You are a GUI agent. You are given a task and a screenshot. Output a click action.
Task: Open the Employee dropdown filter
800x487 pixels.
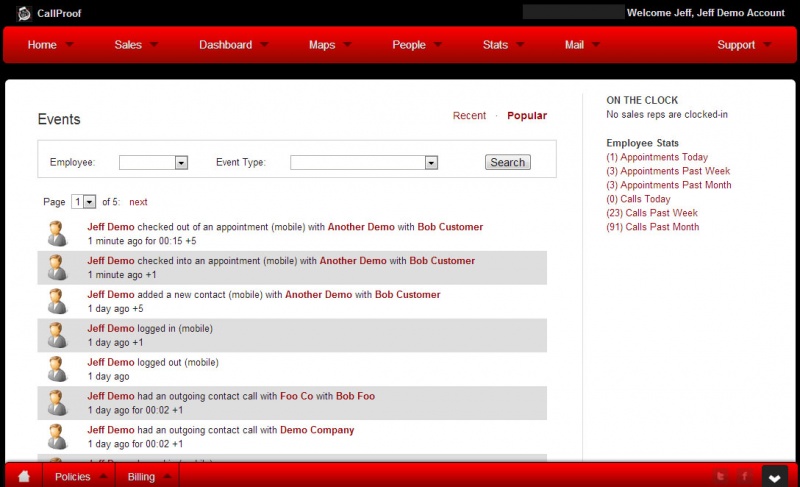pos(154,162)
